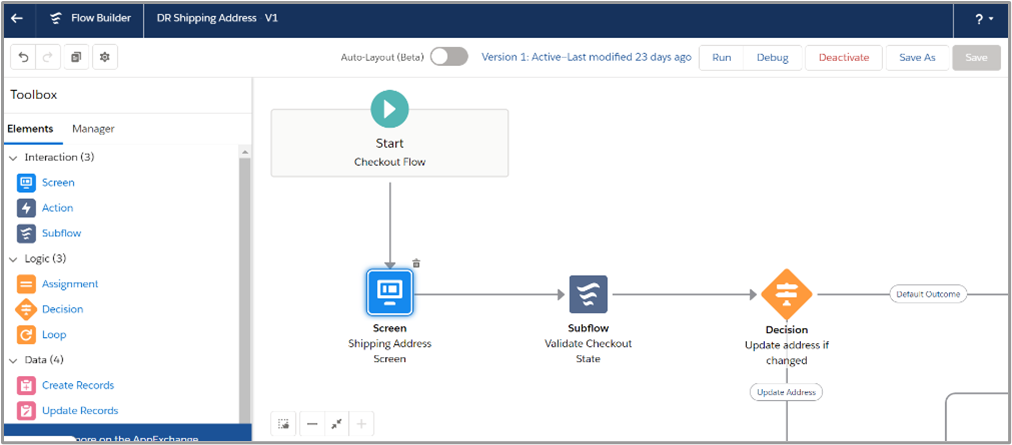This screenshot has width=1012, height=445.
Task: Debug the flow
Action: click(773, 57)
